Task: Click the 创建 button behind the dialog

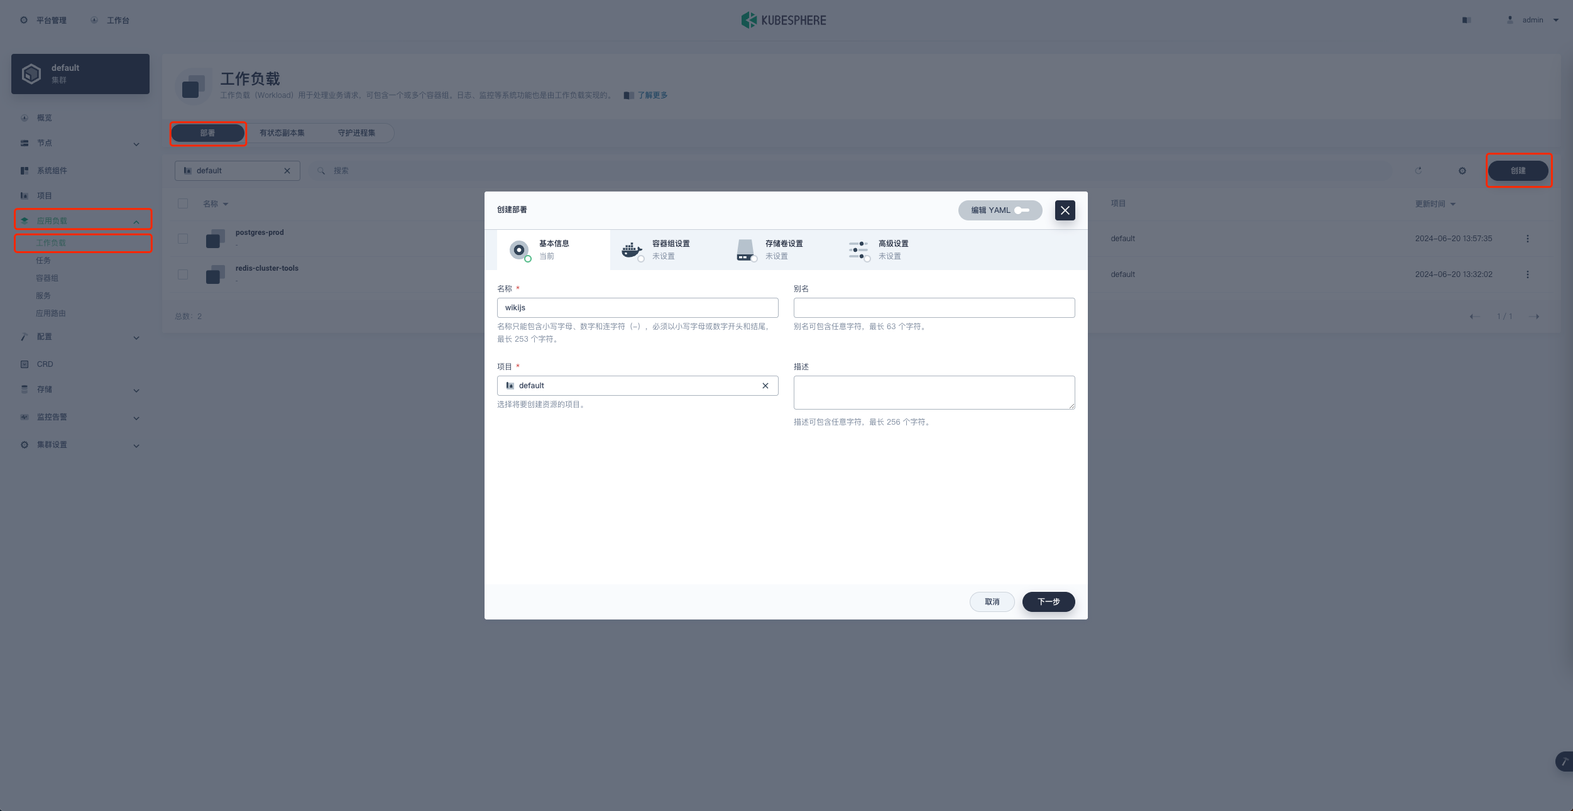Action: (1518, 171)
